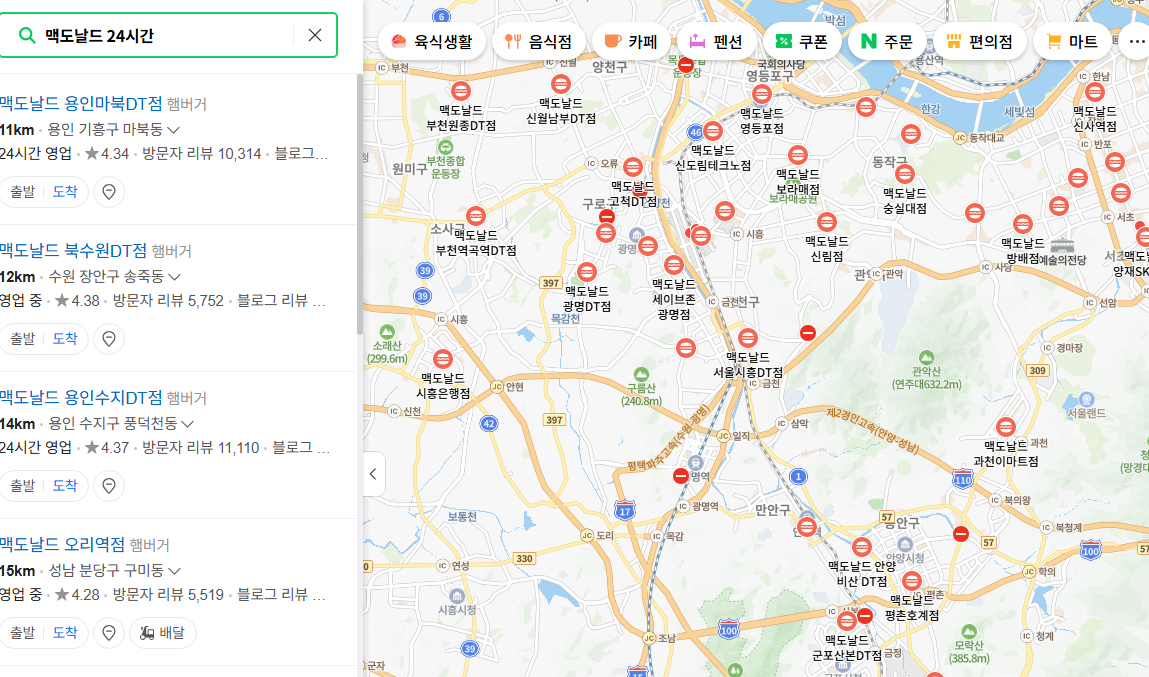Click 맥도날드 신림점 map marker
The image size is (1149, 677).
(x=827, y=221)
